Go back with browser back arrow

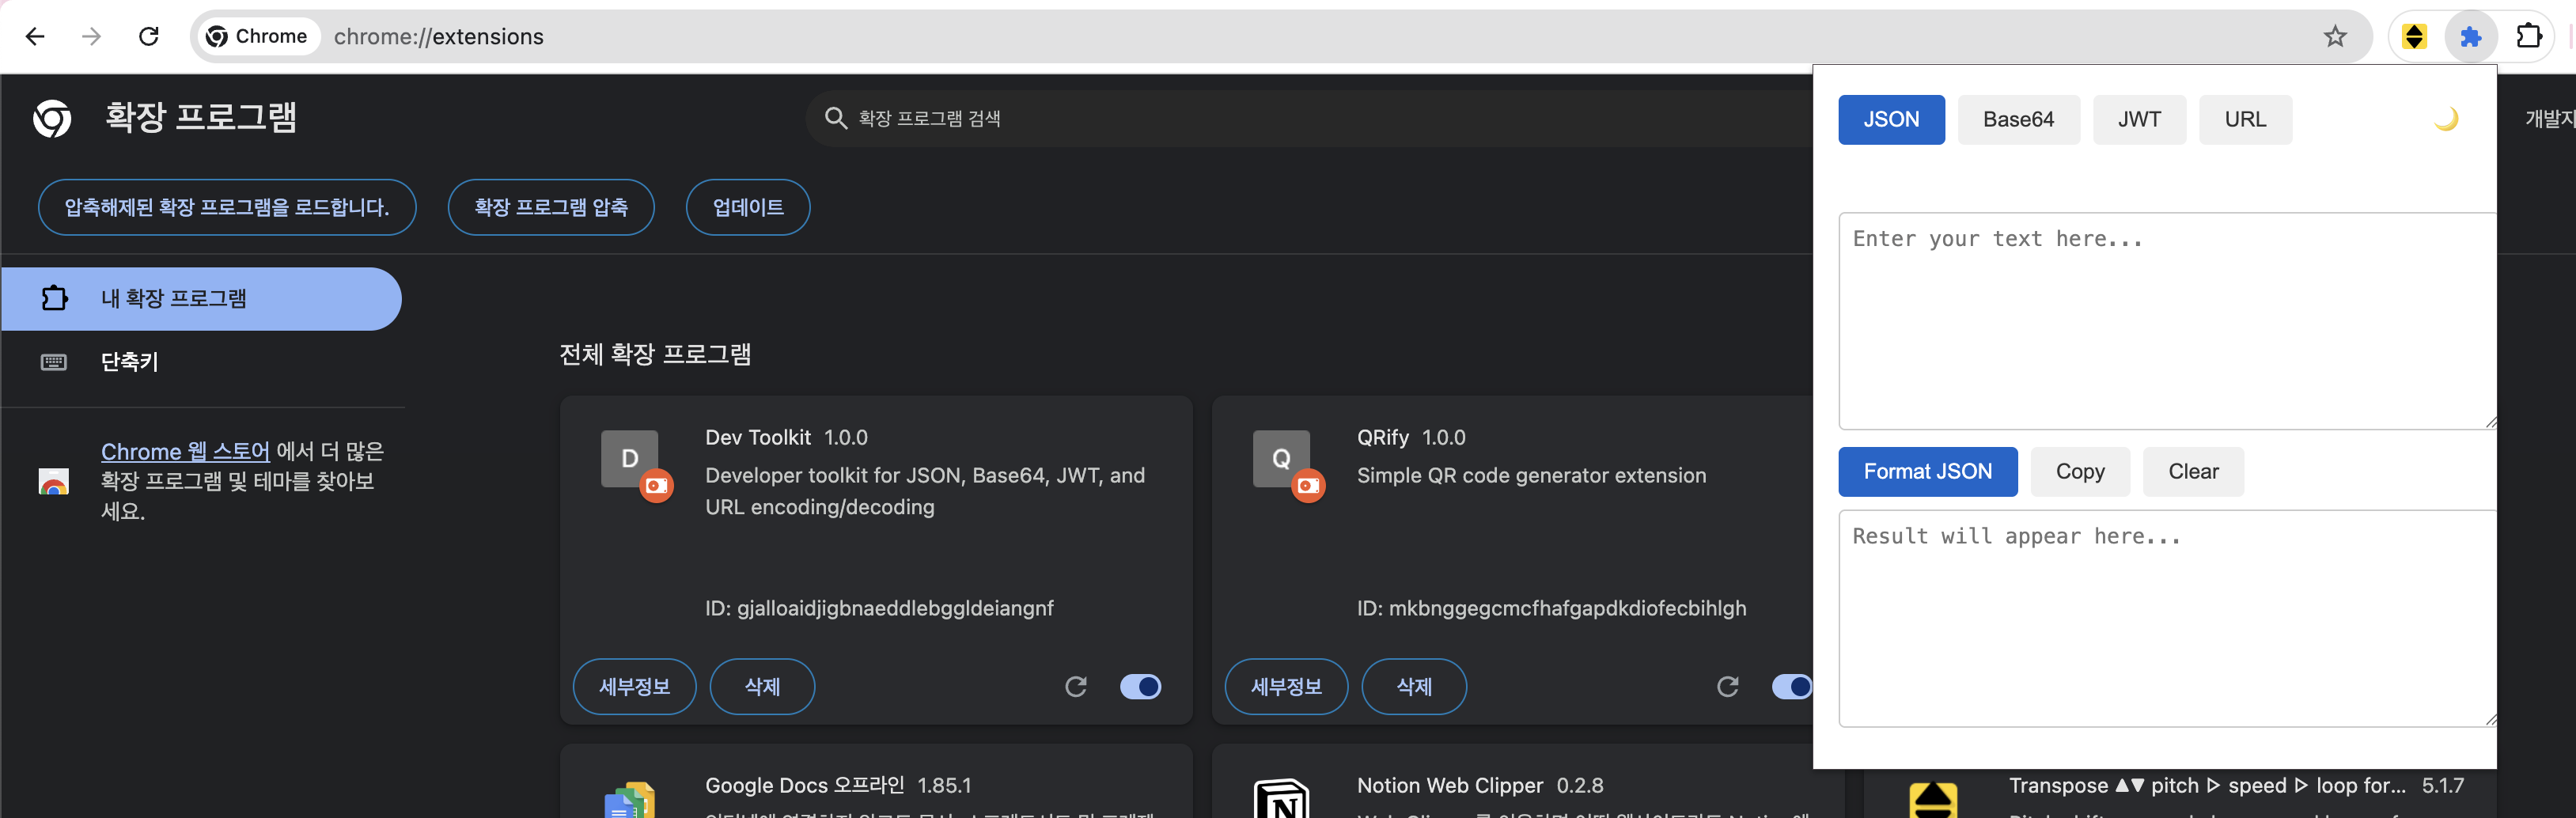point(35,37)
